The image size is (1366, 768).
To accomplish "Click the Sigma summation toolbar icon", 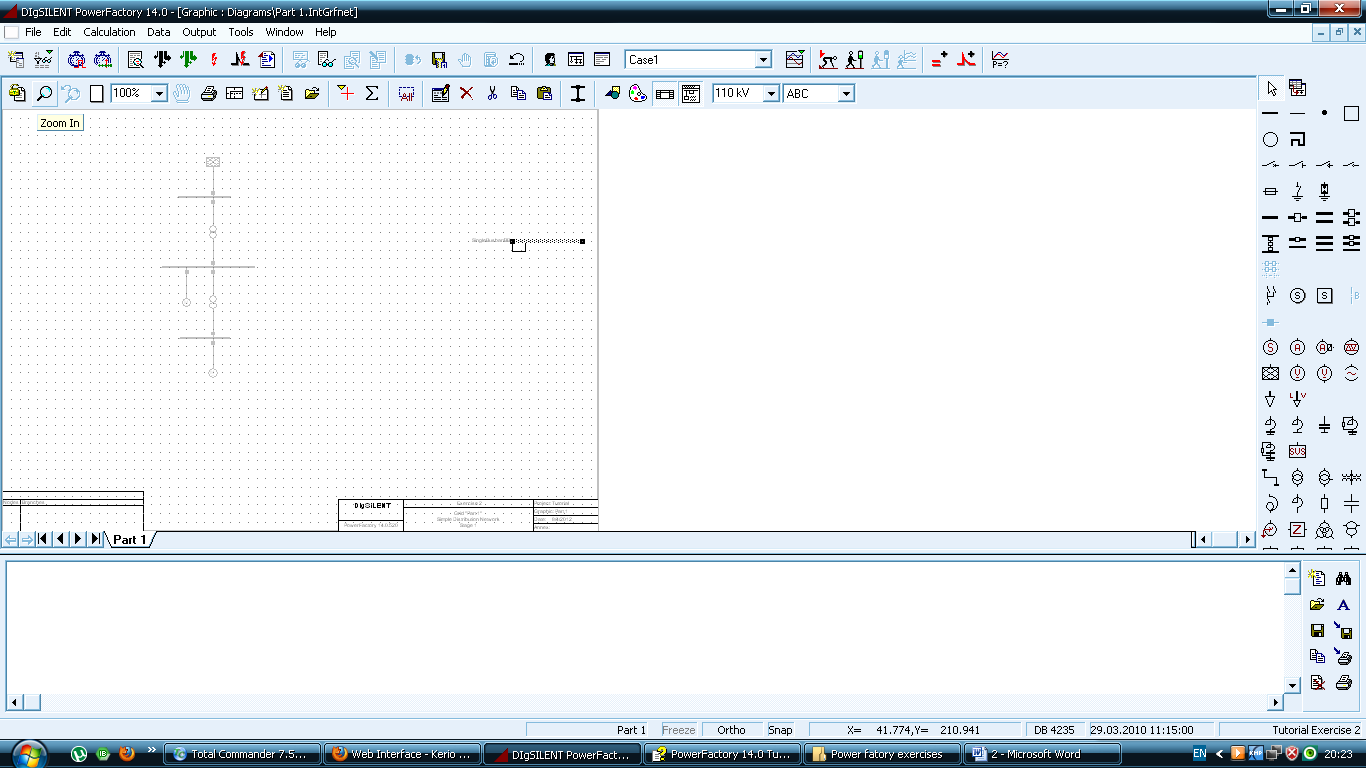I will (x=372, y=93).
